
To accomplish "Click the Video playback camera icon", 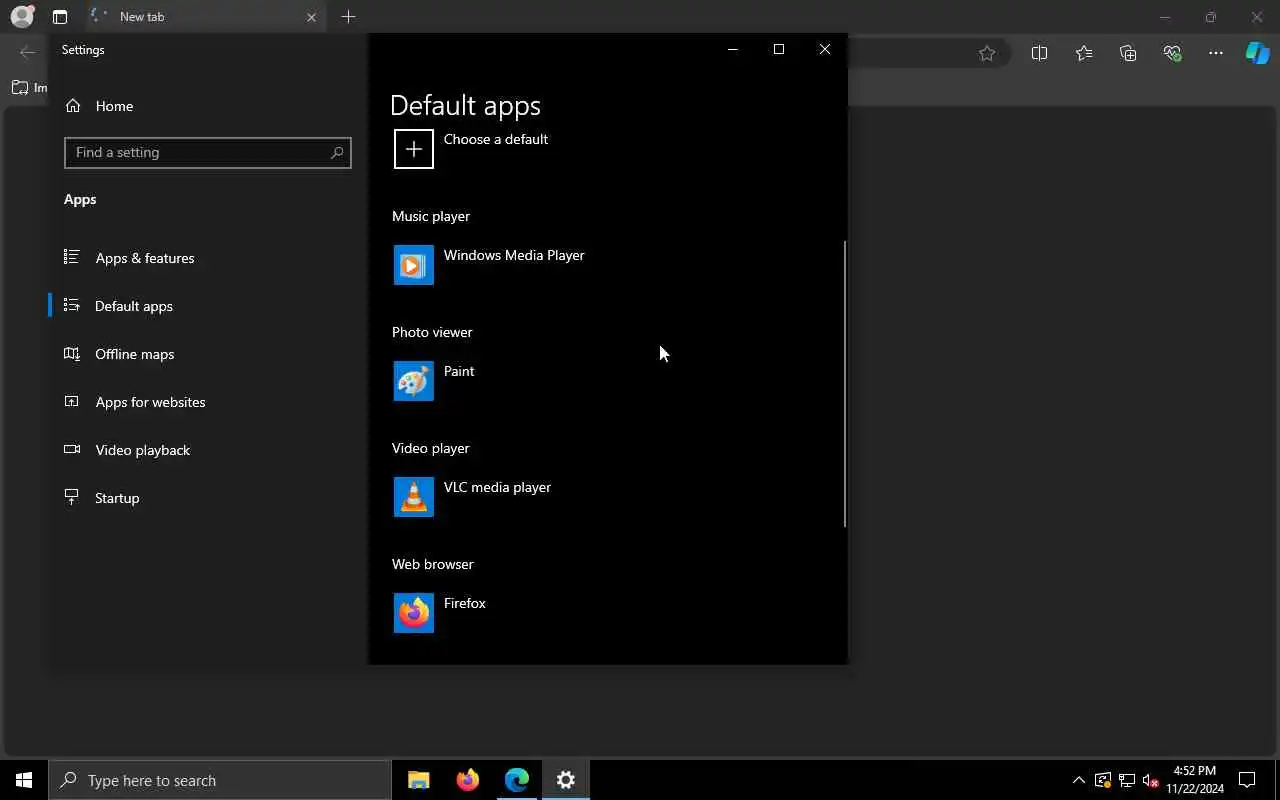I will pyautogui.click(x=71, y=449).
